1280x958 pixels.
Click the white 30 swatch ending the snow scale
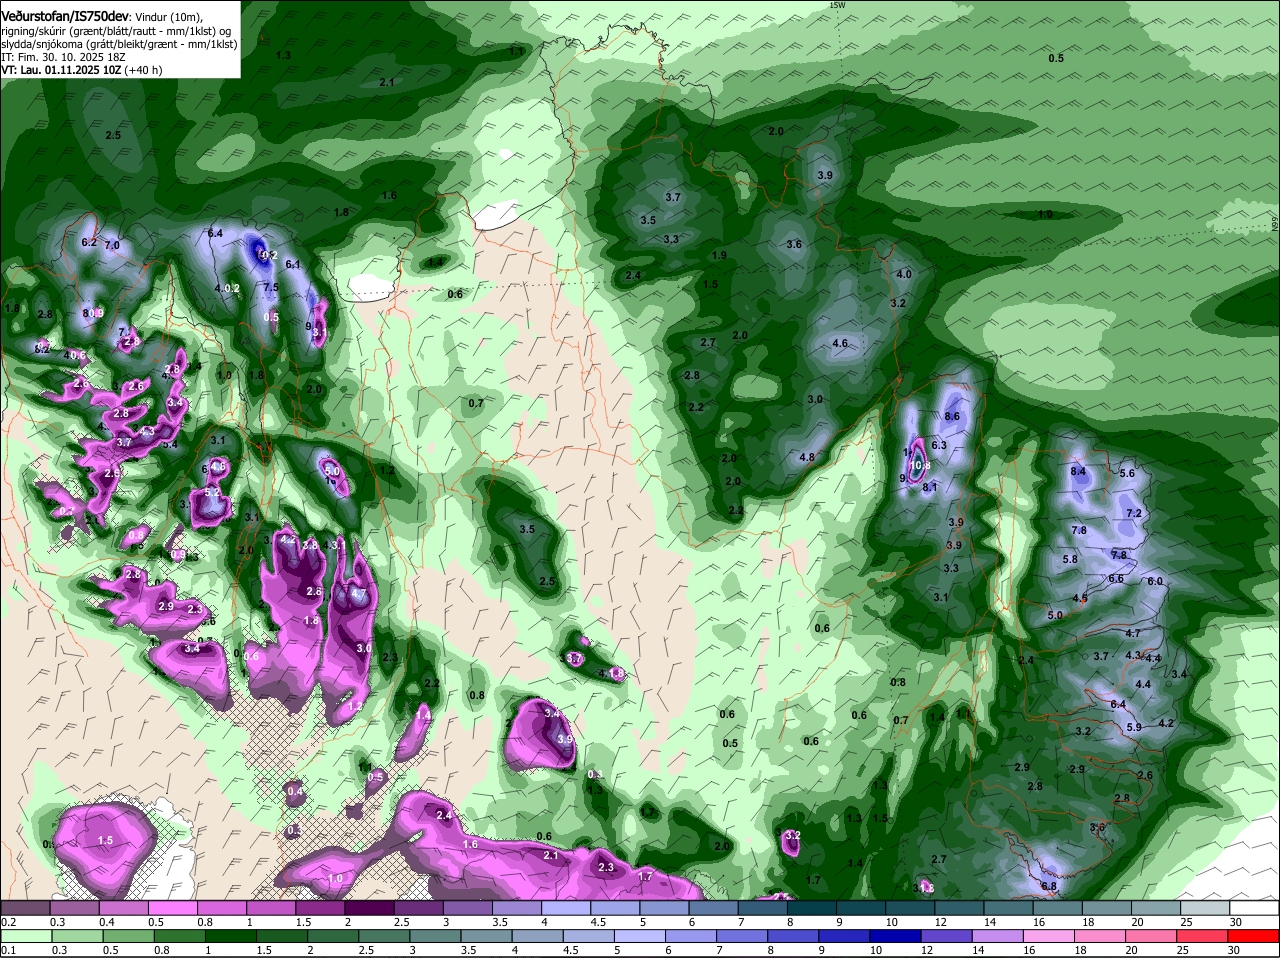pos(1254,907)
